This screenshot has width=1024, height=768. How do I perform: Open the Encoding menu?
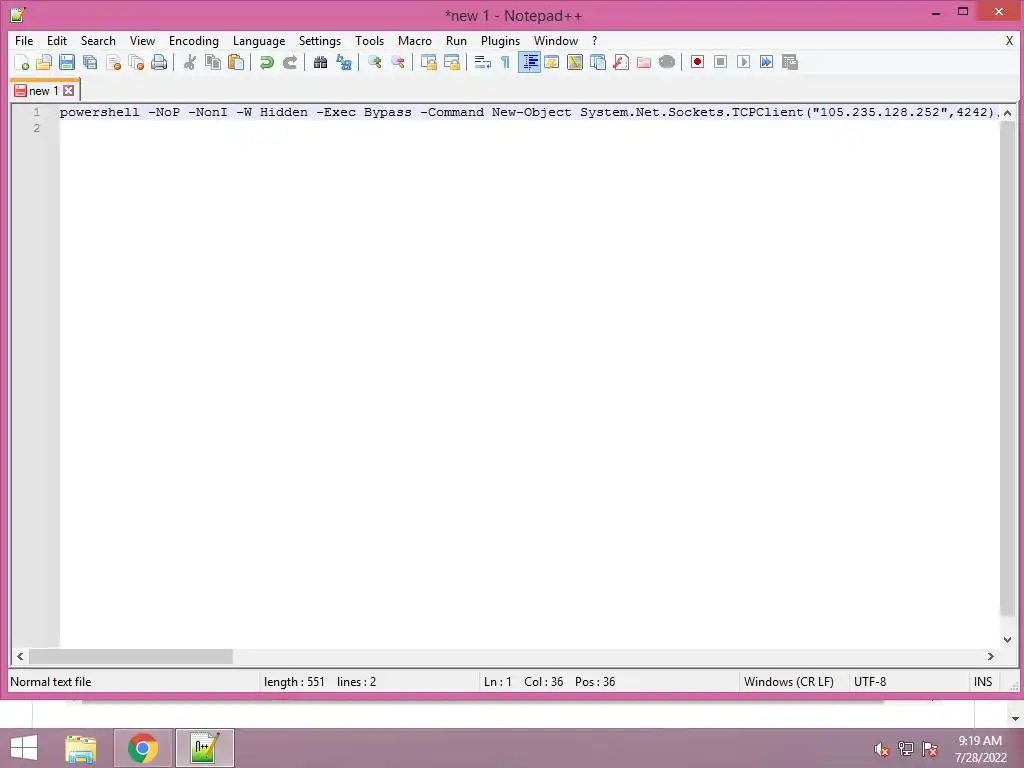point(193,40)
